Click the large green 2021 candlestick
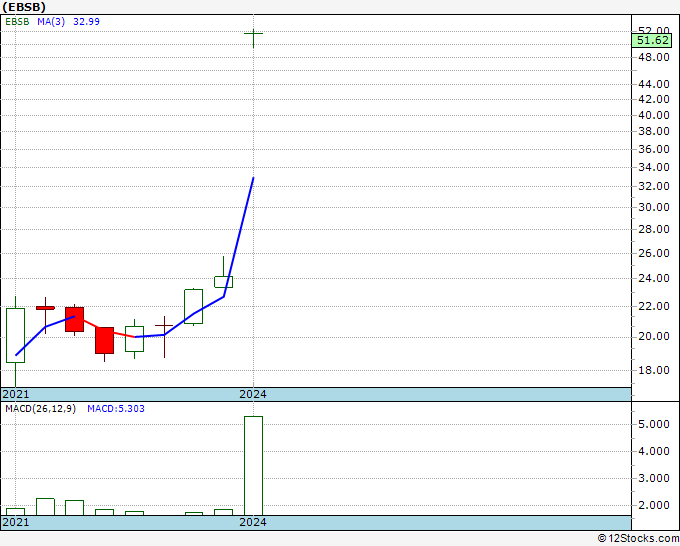Viewport: 680px width, 546px height. click(16, 335)
